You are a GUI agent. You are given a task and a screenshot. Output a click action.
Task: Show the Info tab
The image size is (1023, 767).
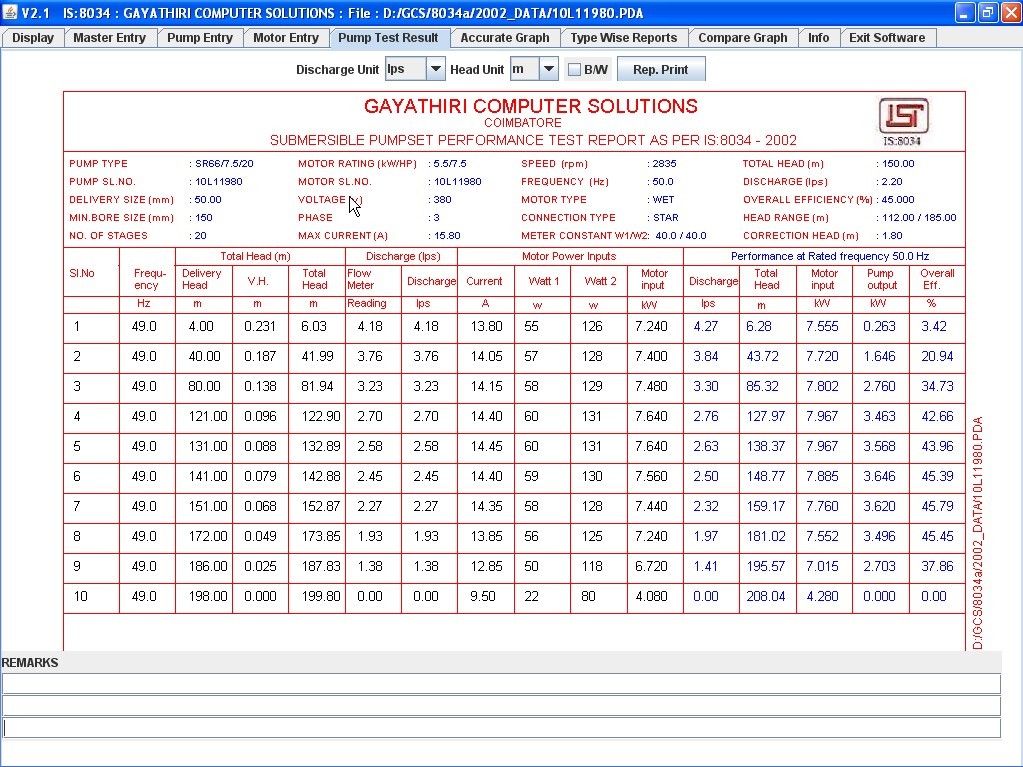pyautogui.click(x=818, y=38)
